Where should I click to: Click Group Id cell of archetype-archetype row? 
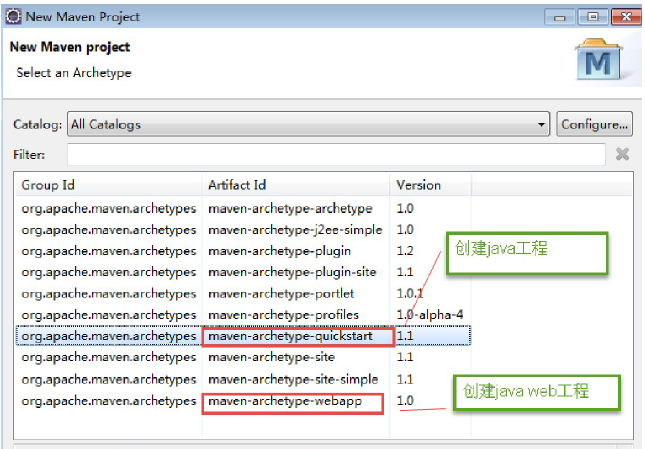(109, 208)
